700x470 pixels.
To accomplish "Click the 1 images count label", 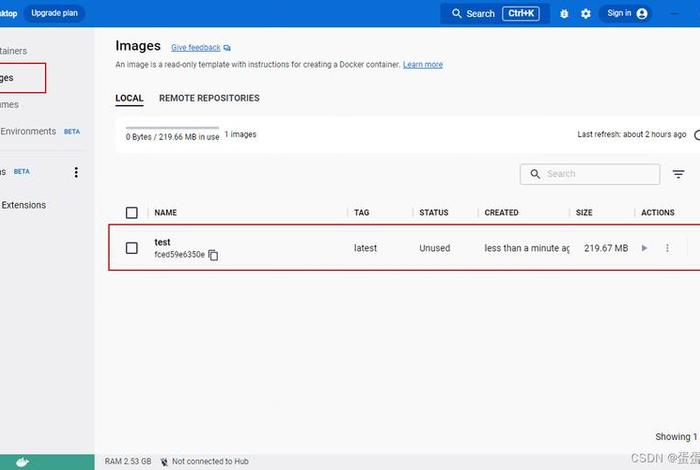I will 240,134.
